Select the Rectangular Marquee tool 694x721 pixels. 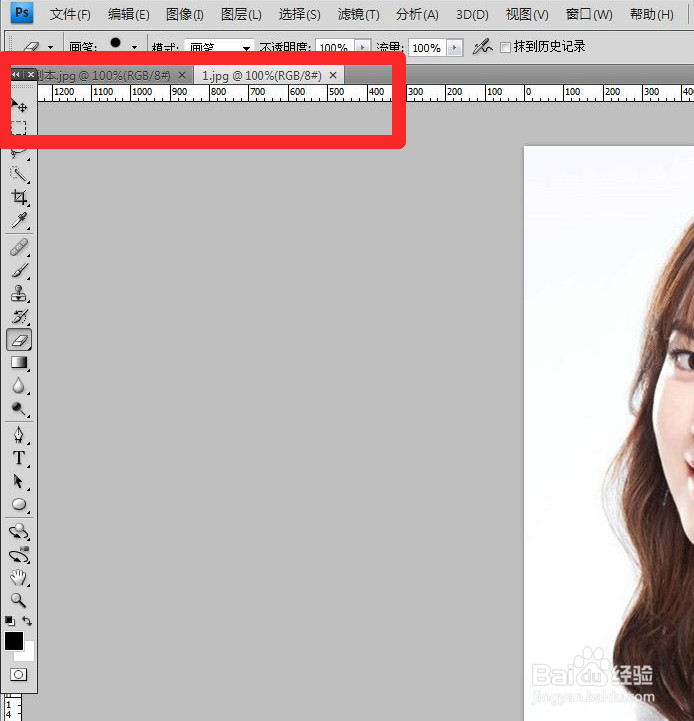[x=19, y=127]
